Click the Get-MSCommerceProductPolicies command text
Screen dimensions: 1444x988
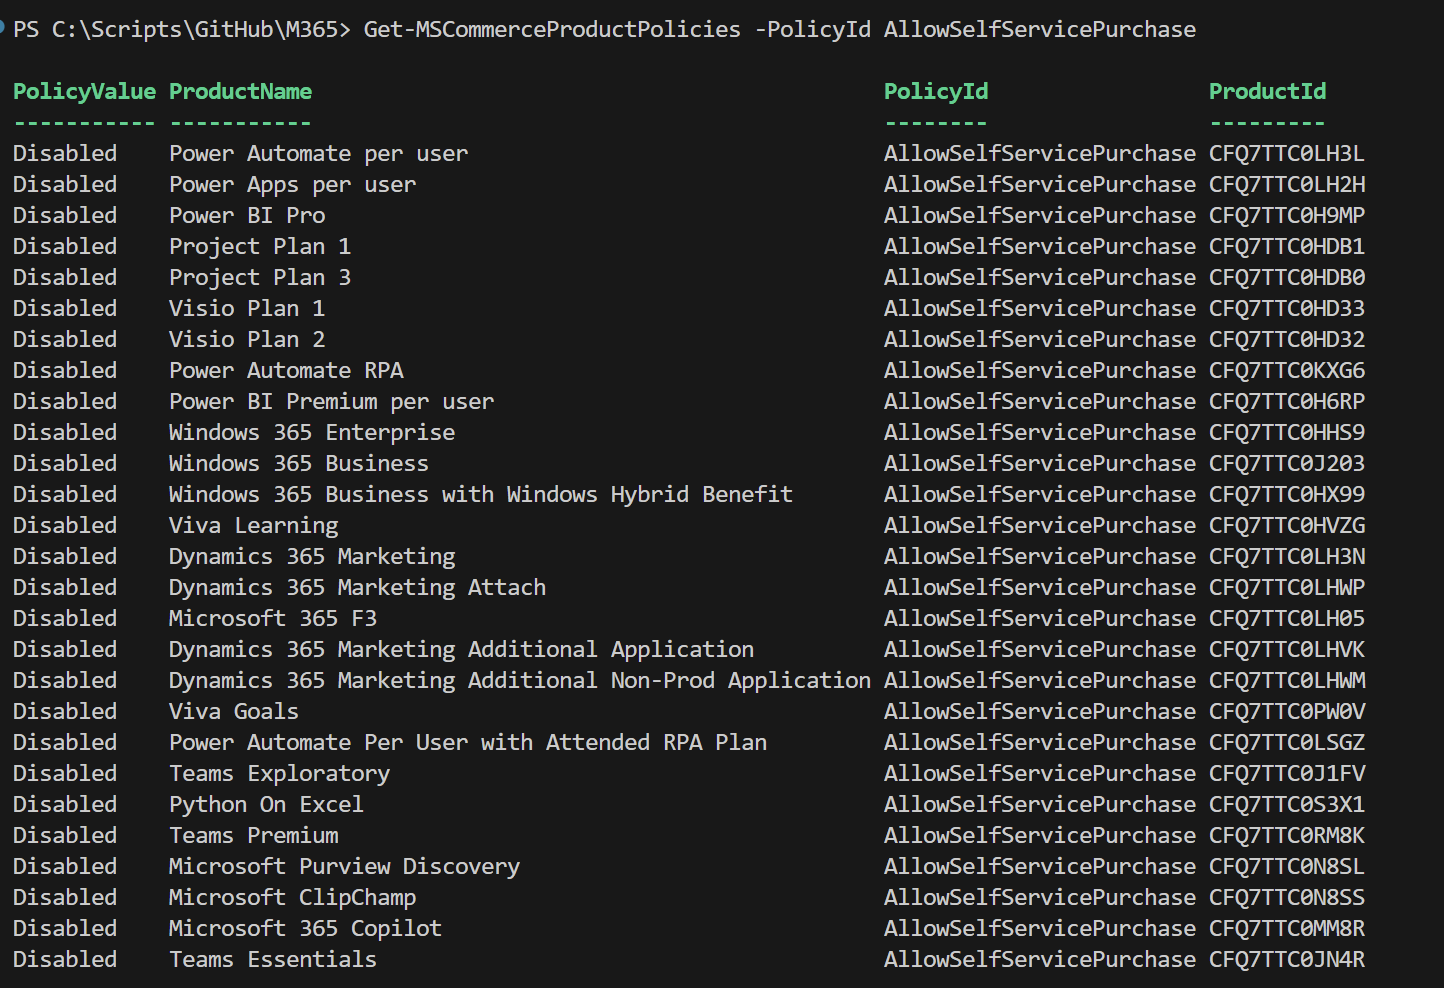(x=552, y=30)
